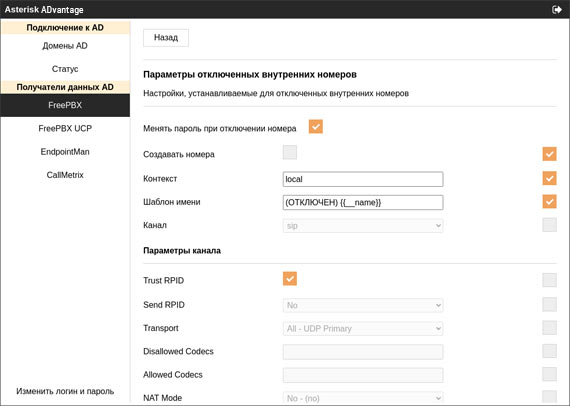Toggle override checkbox for Шаблон имени row
This screenshot has height=406, width=570.
tap(549, 201)
